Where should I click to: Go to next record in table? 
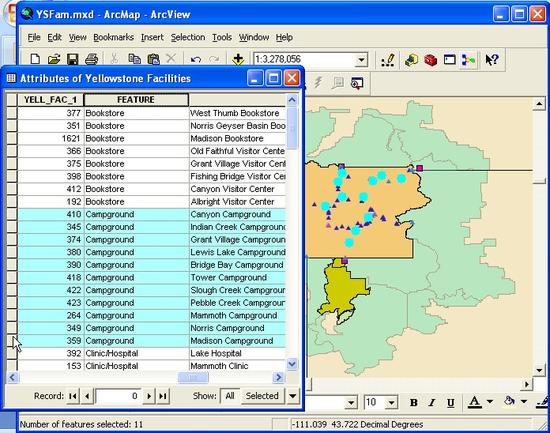coord(149,396)
